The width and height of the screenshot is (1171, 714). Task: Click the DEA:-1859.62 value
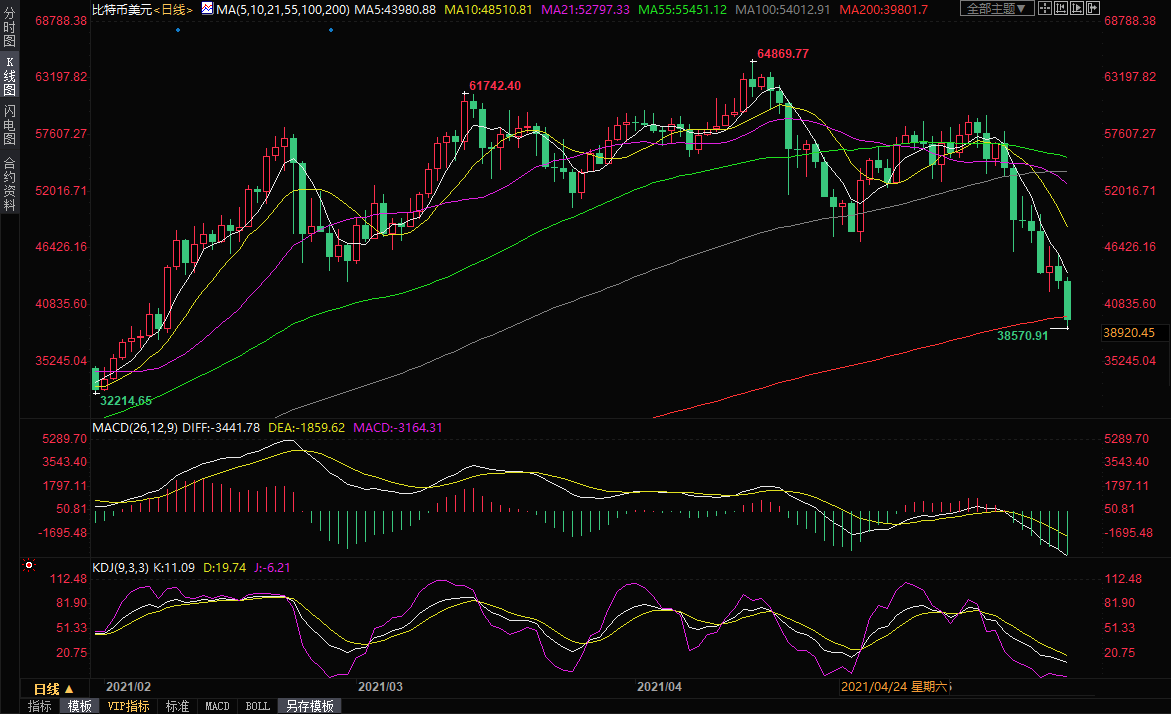(307, 428)
